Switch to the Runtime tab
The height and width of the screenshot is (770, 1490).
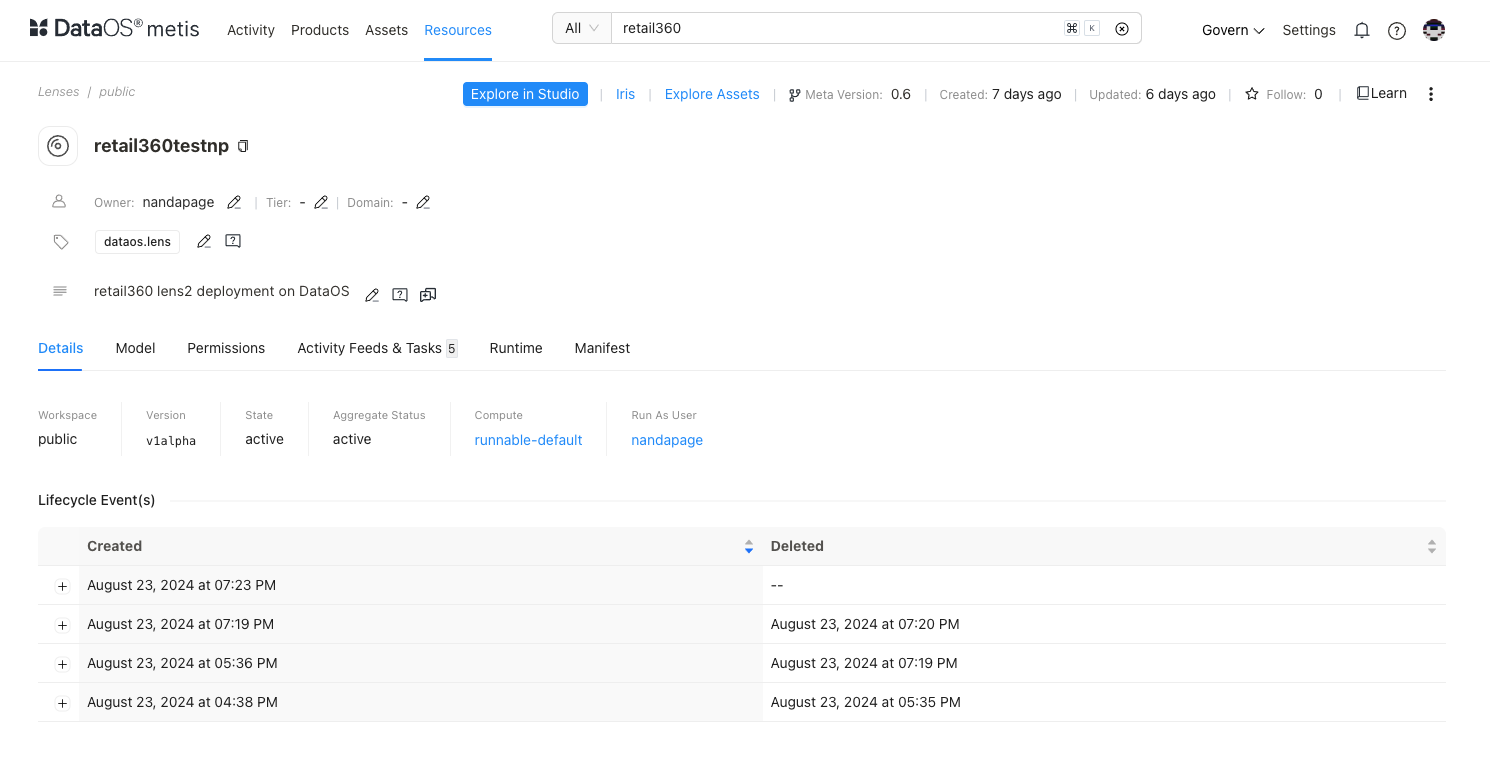click(x=516, y=348)
